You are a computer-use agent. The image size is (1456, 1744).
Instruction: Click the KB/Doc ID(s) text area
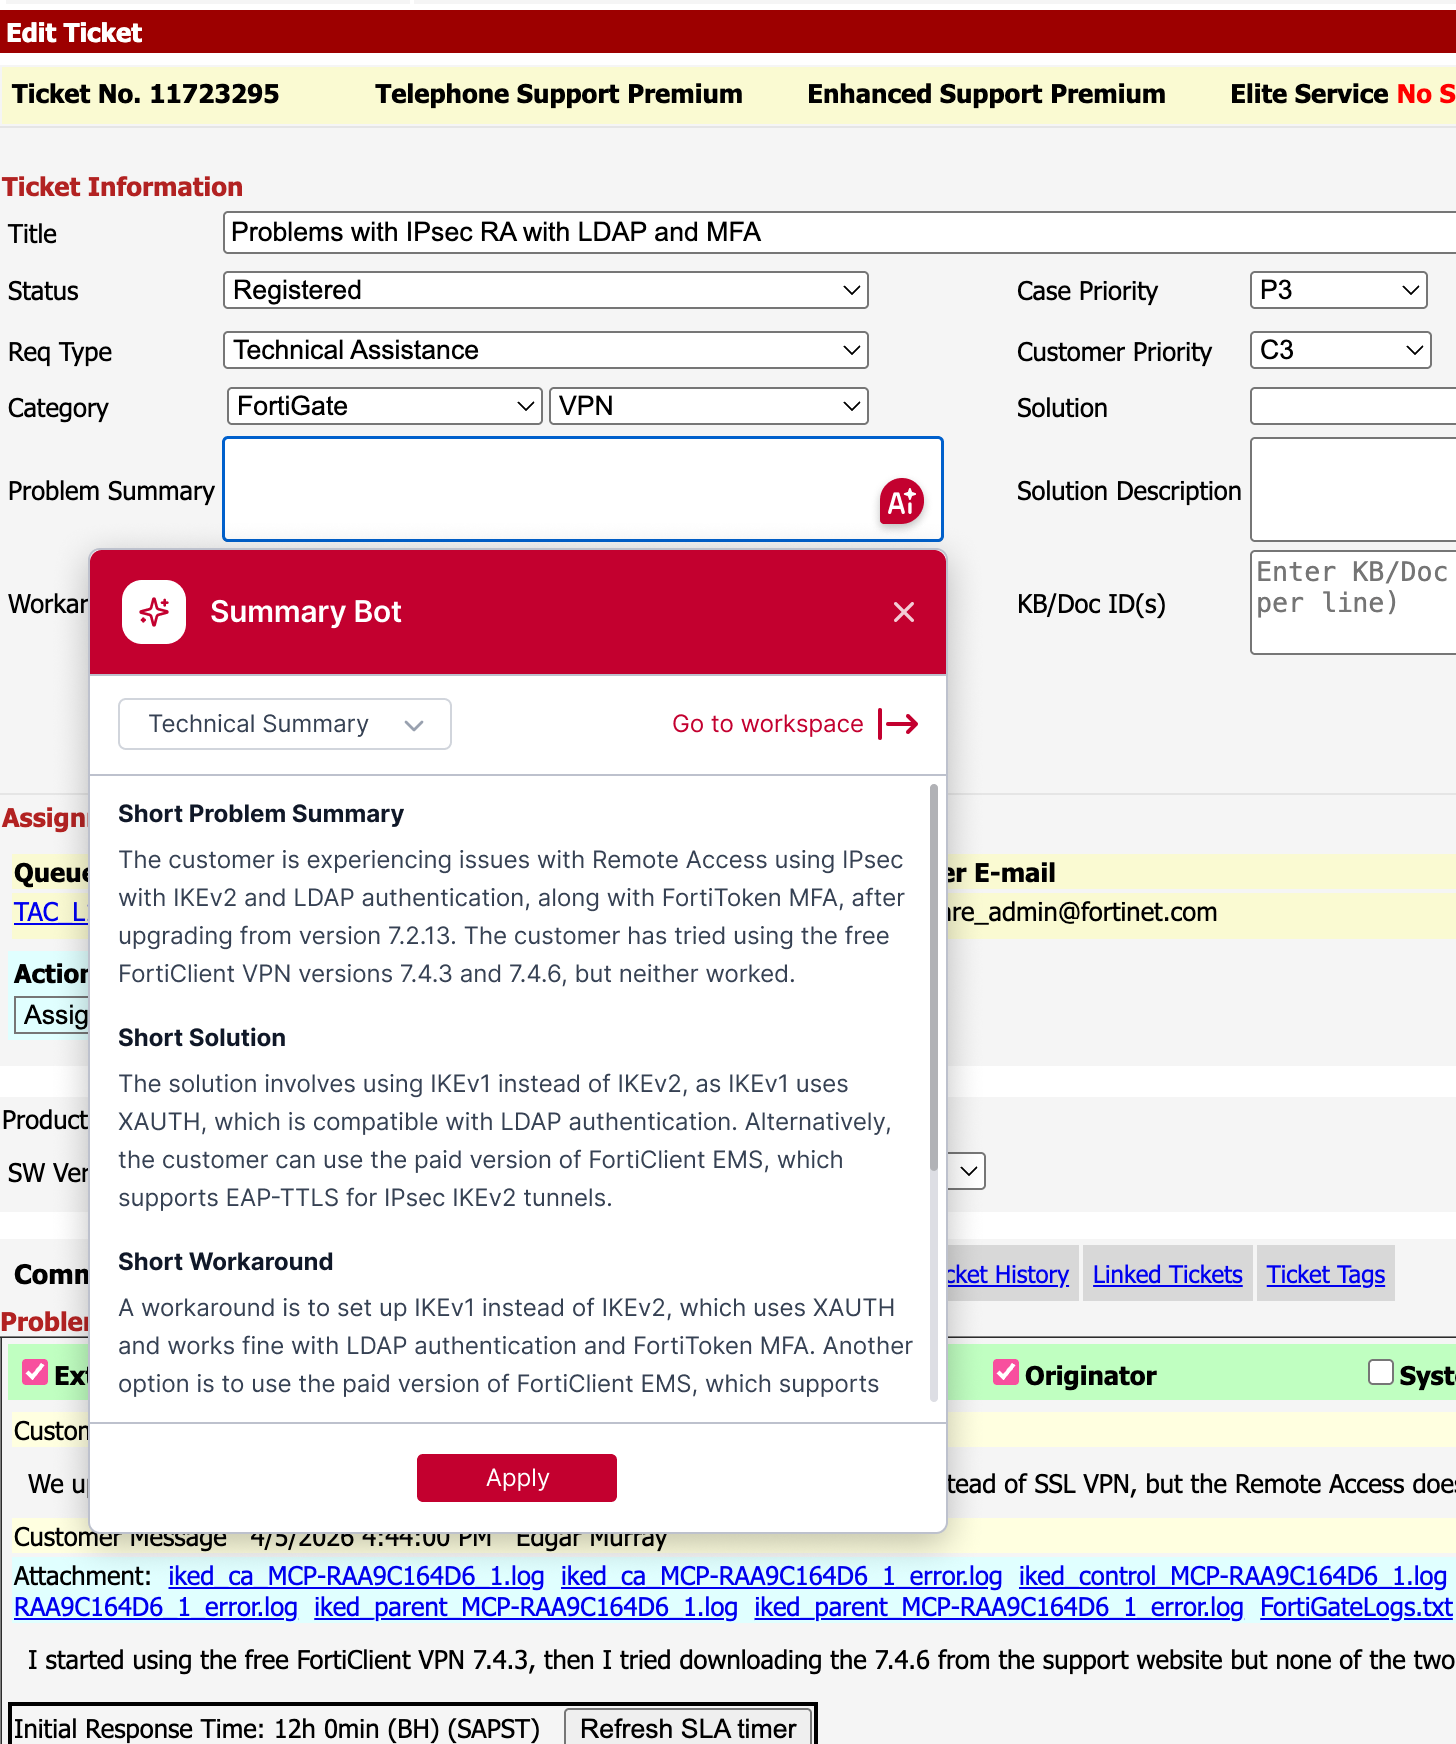point(1354,603)
